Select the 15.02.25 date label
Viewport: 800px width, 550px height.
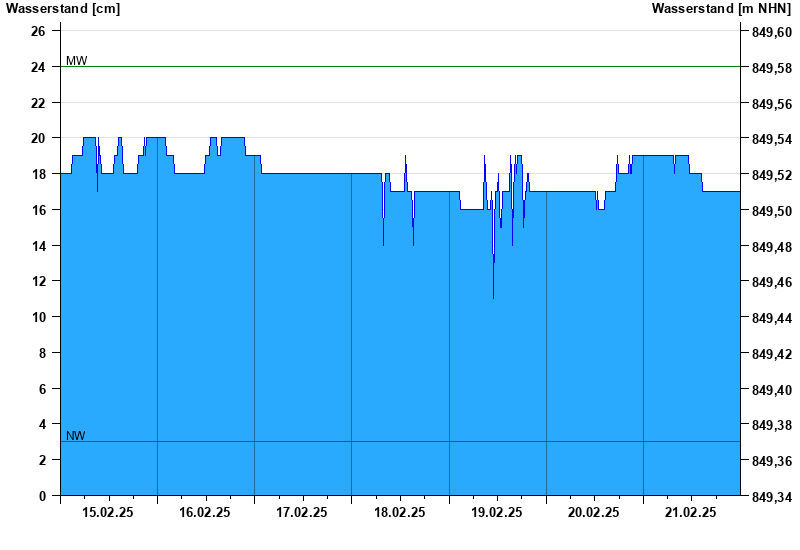point(108,512)
